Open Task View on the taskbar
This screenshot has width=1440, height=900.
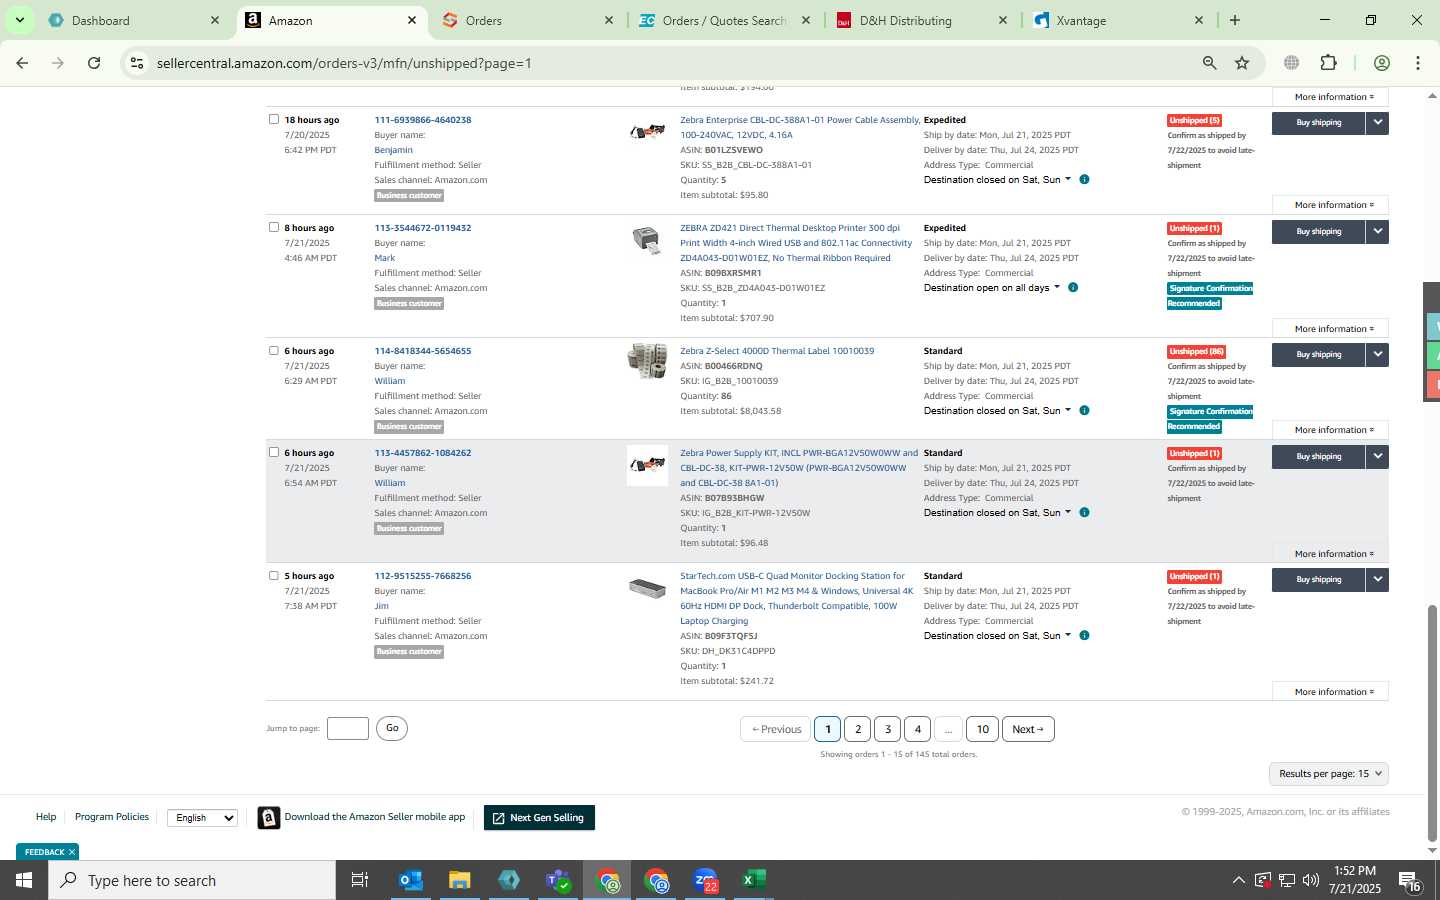click(360, 880)
